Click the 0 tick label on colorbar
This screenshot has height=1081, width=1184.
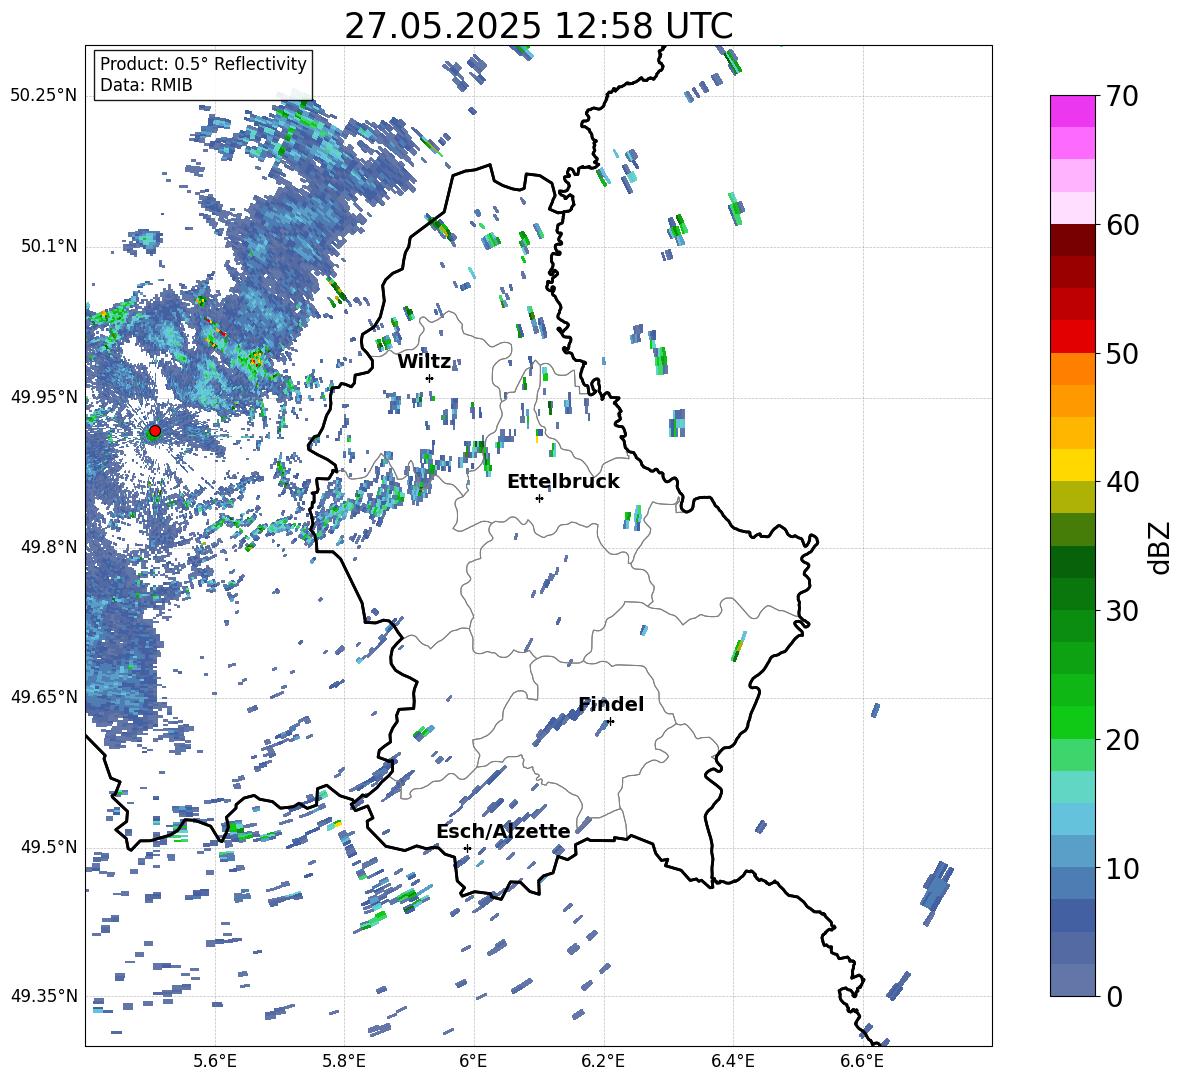(1114, 996)
